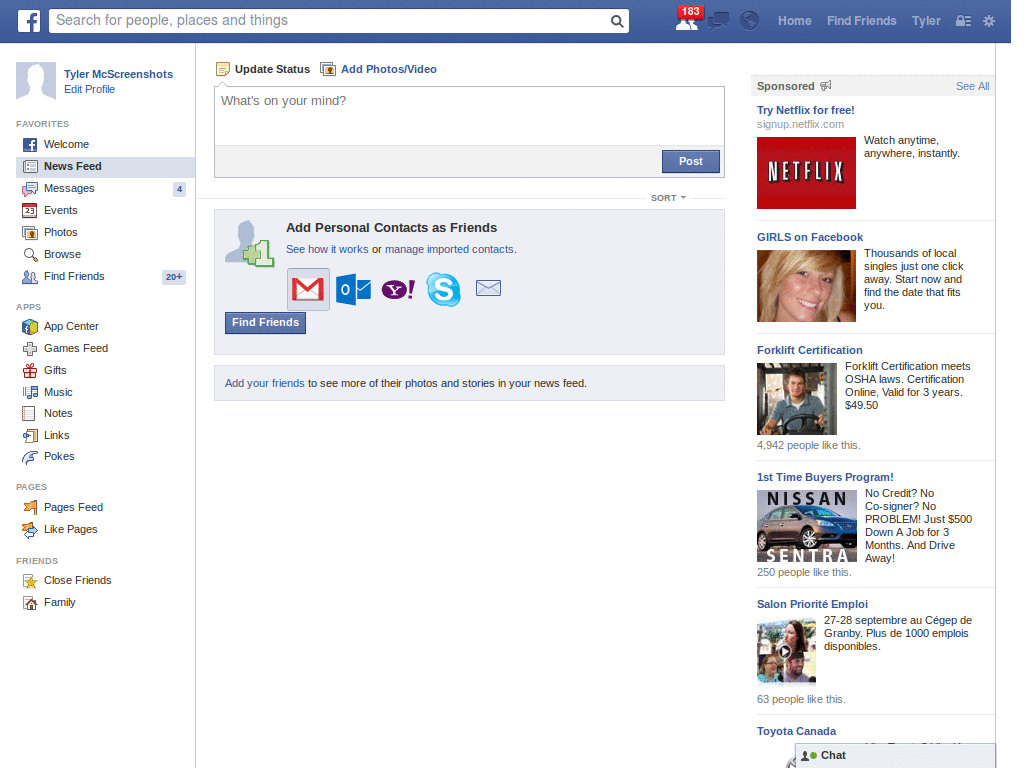Click the Welcome sidebar icon
The height and width of the screenshot is (768, 1024).
30,144
